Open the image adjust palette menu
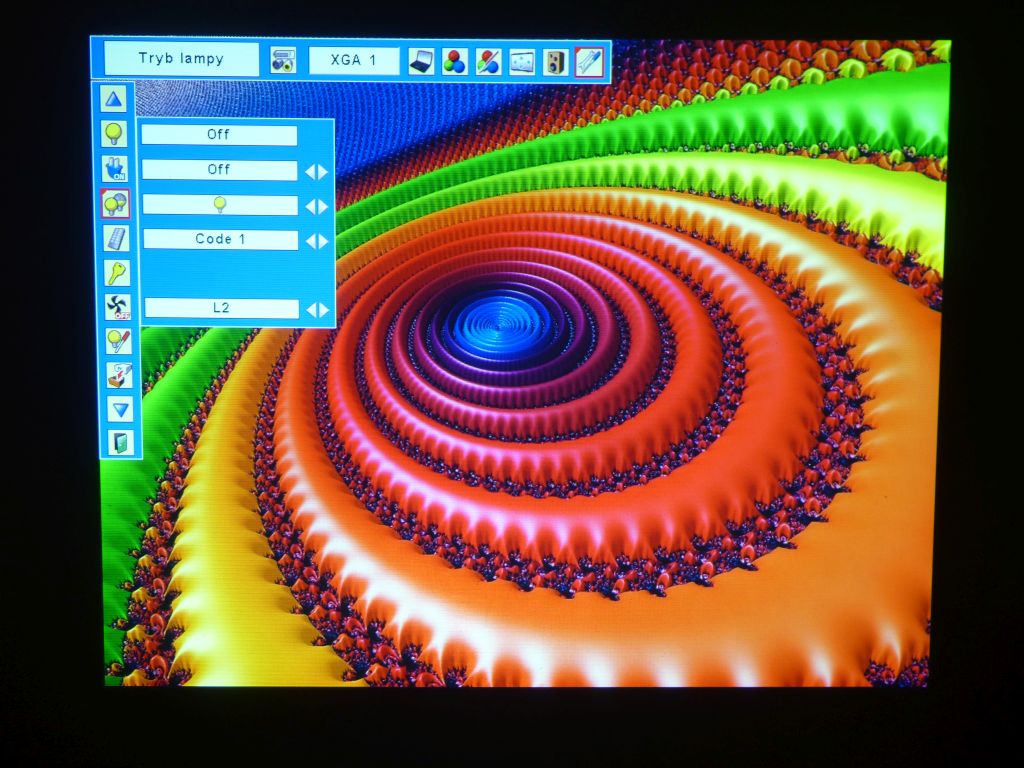This screenshot has height=768, width=1024. [x=488, y=62]
